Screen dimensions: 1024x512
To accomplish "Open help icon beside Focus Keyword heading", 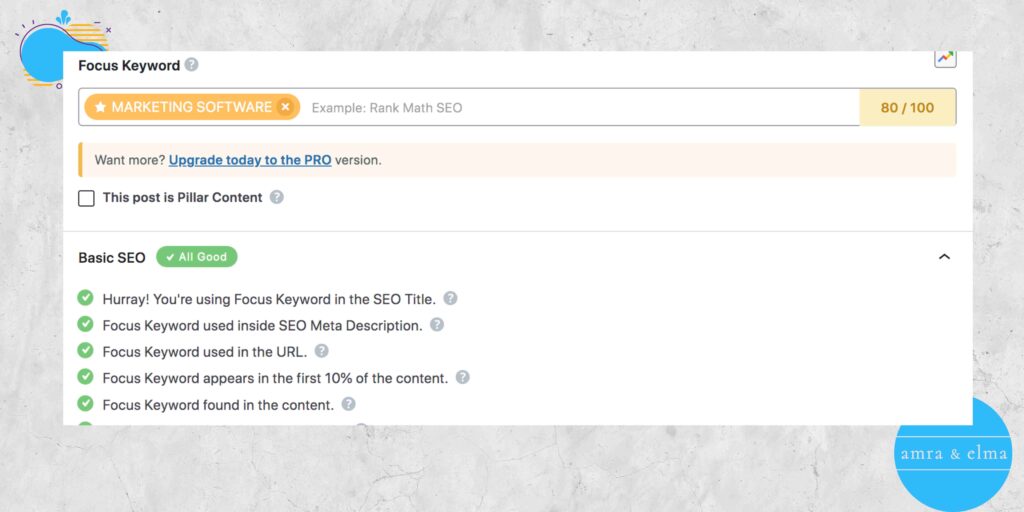I will click(x=191, y=65).
